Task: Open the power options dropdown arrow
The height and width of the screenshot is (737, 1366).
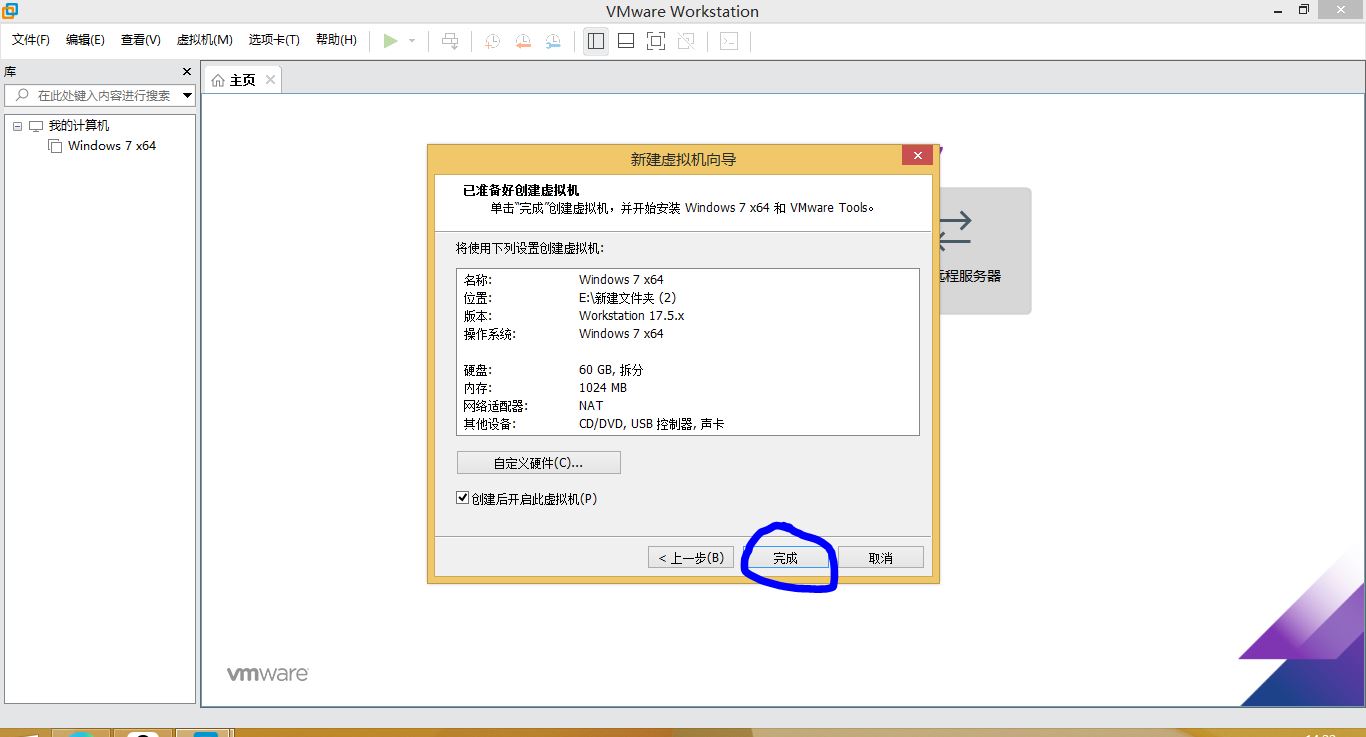Action: click(410, 41)
